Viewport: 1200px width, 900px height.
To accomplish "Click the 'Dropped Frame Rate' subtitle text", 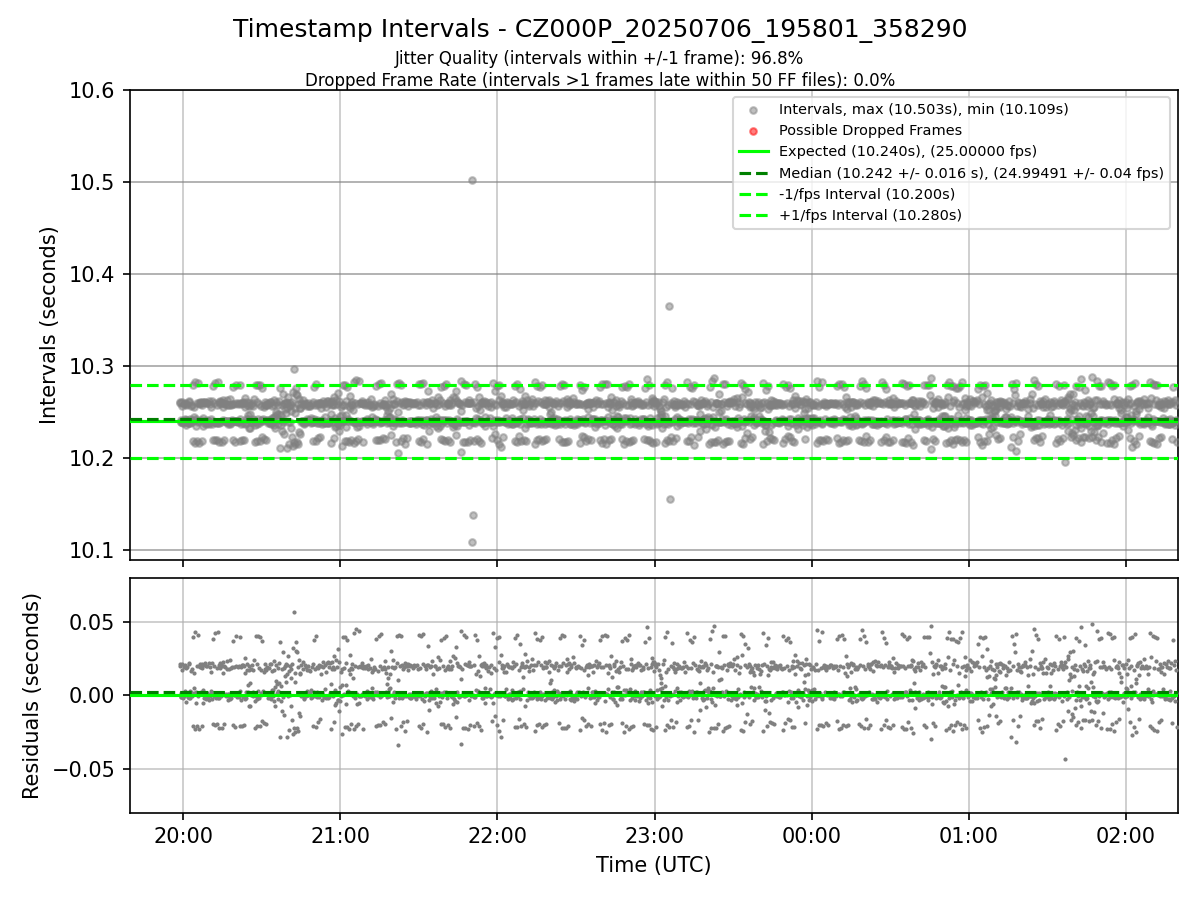I will coord(600,80).
